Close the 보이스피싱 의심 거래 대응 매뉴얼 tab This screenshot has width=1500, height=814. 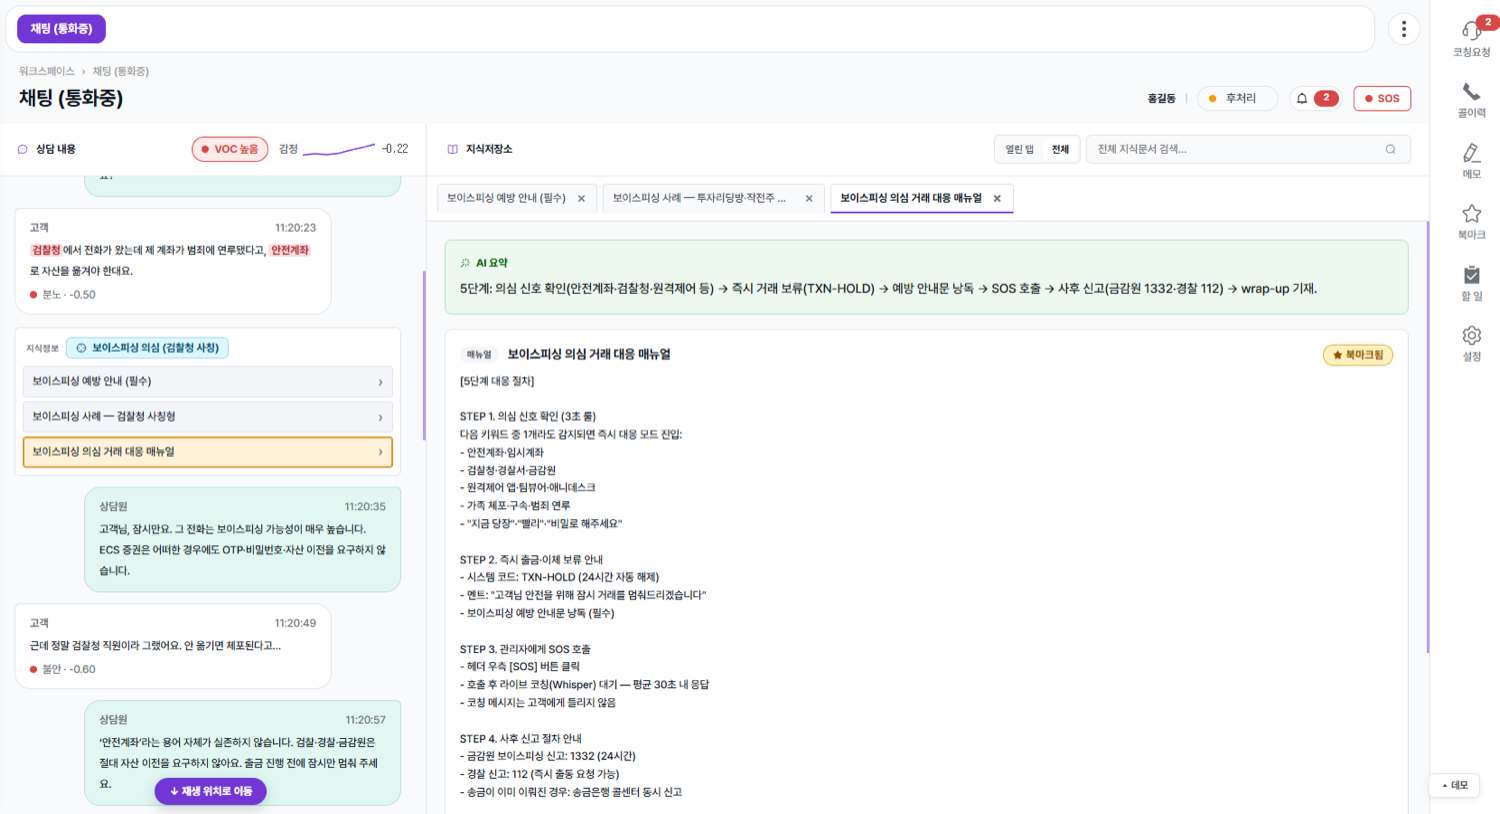click(x=997, y=198)
